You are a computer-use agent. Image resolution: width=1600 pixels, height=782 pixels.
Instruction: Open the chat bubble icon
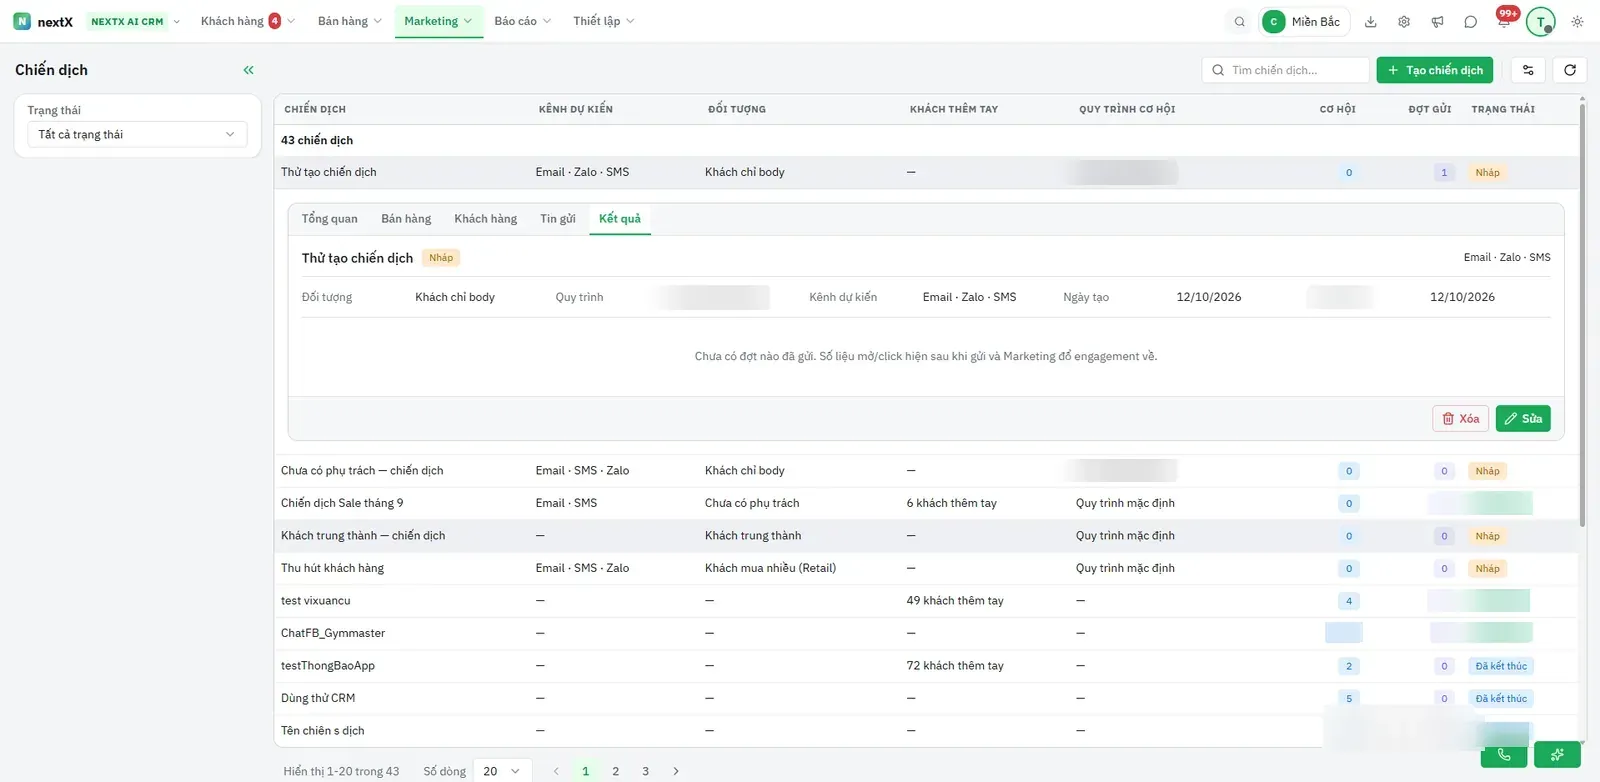(1470, 22)
